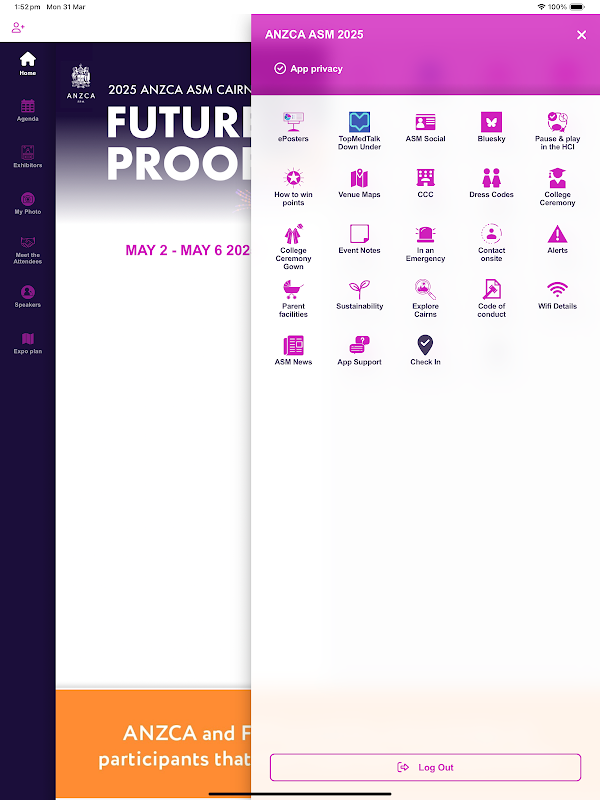Close the ANZCA ASM 2025 panel
This screenshot has width=600, height=800.
tap(581, 35)
